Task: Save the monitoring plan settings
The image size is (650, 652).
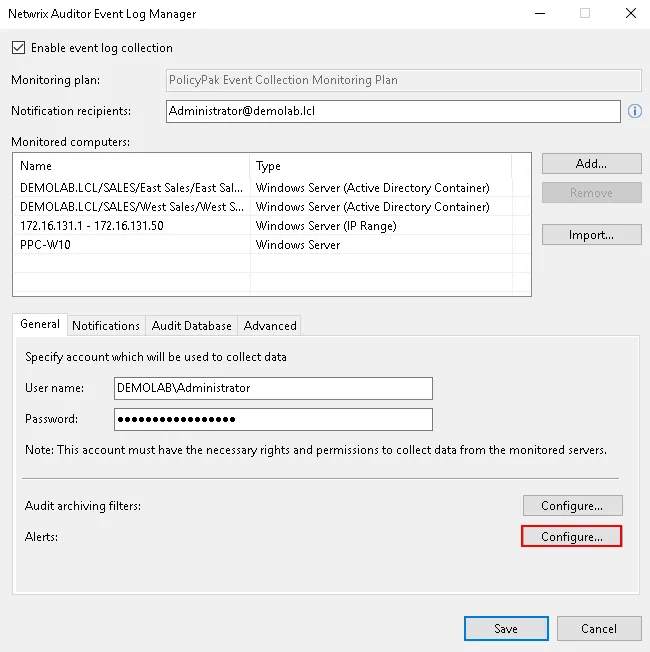Action: coord(506,629)
